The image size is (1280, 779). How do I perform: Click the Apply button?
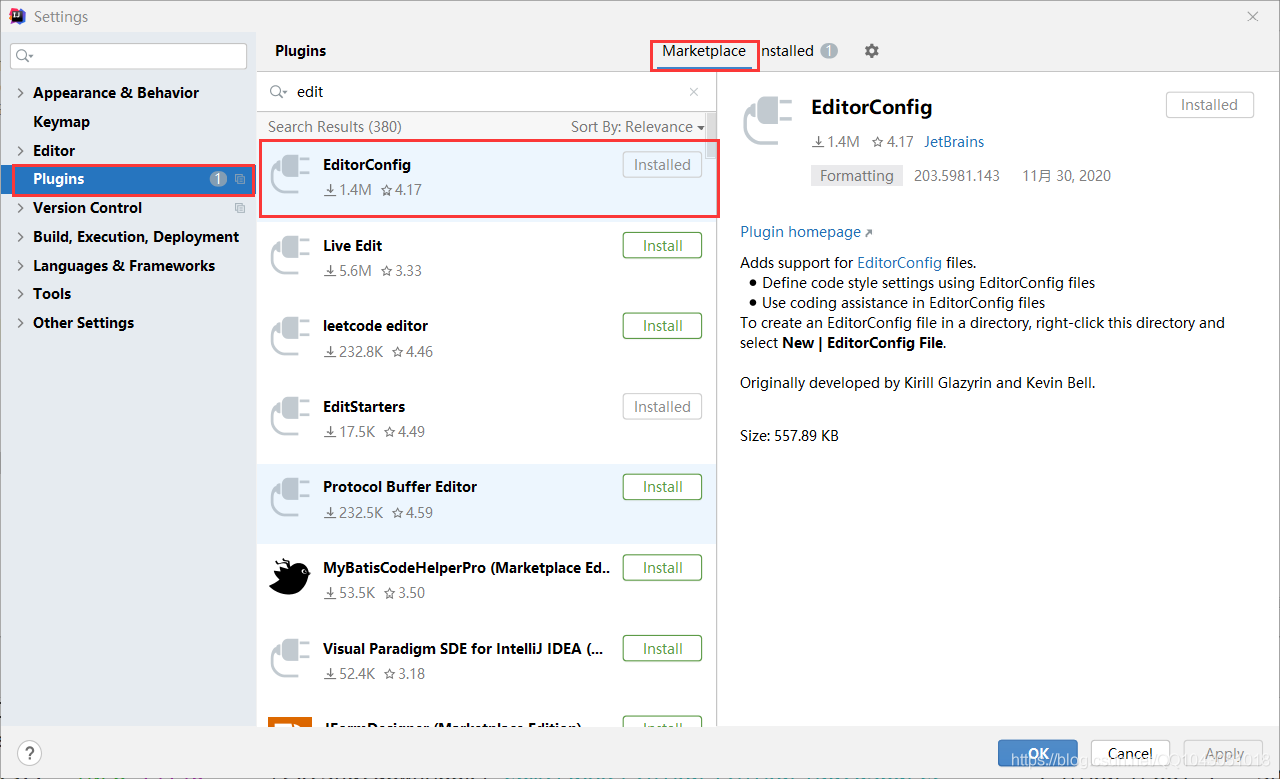pos(1223,753)
